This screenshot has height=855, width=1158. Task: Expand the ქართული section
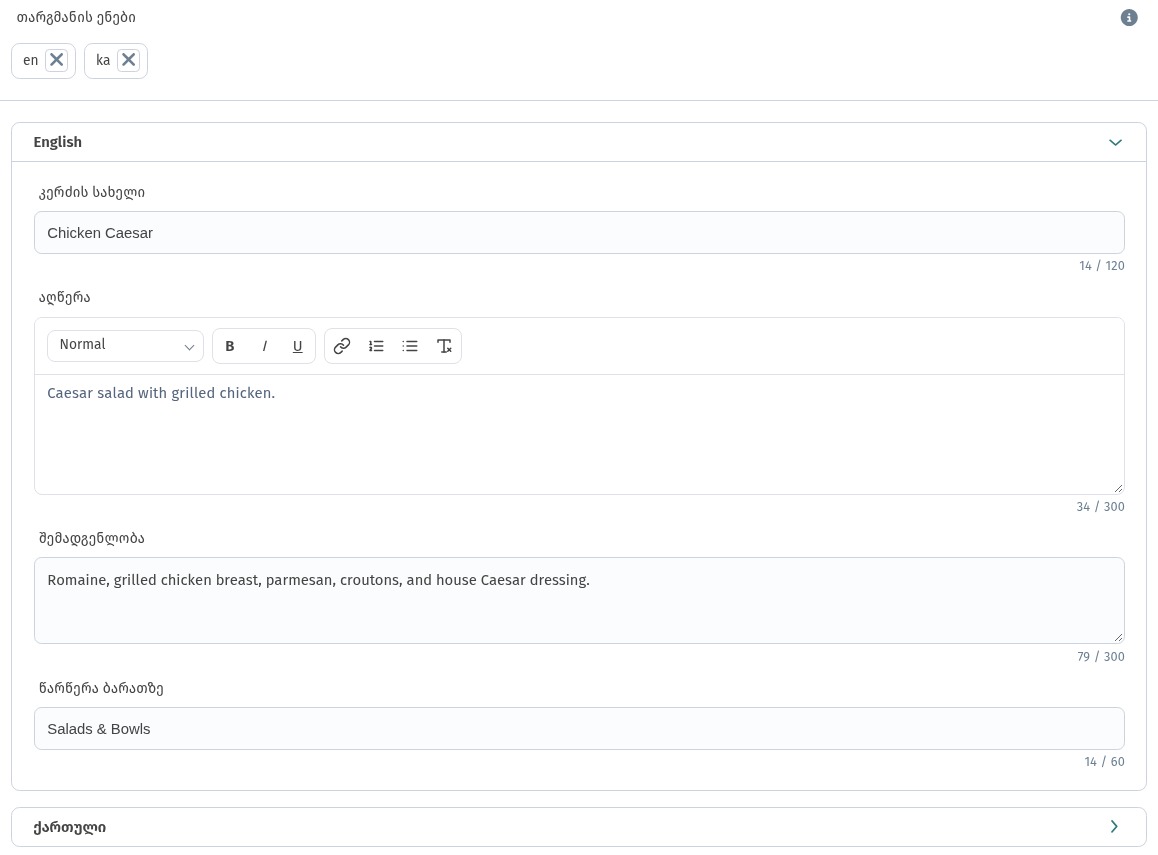[x=1114, y=827]
